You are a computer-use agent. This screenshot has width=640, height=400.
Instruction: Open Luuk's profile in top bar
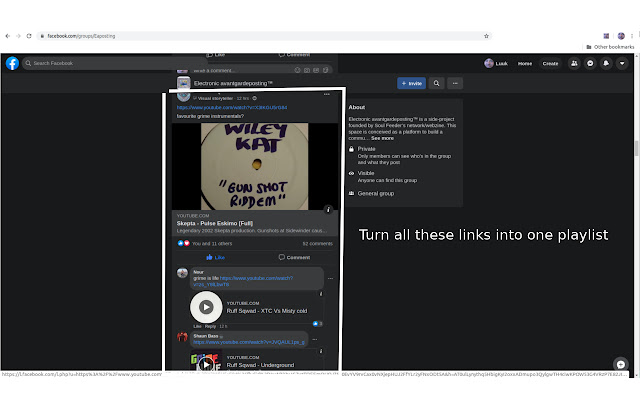point(496,63)
